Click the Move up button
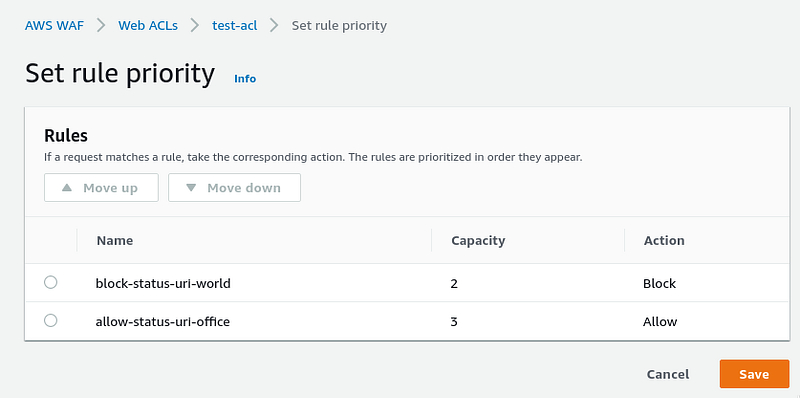Viewport: 800px width, 398px height. (x=101, y=188)
